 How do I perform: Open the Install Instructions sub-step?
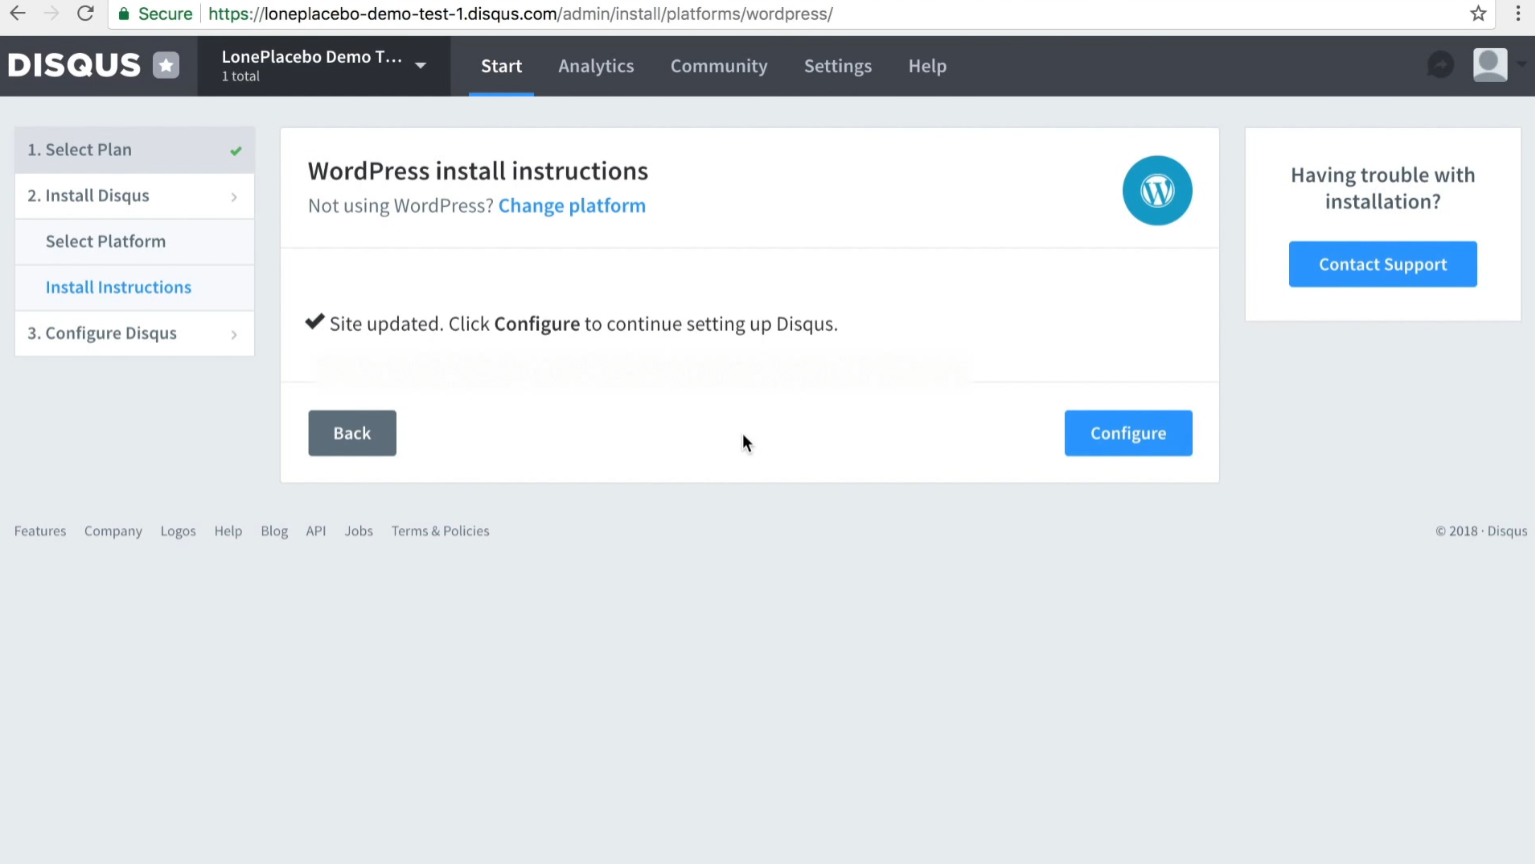(x=134, y=288)
